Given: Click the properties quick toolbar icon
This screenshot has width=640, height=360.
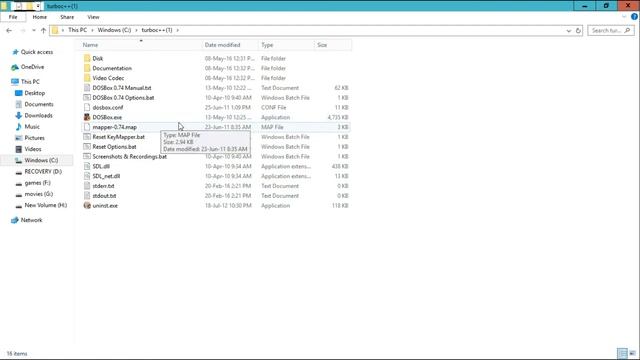Looking at the screenshot, I should [x=19, y=6].
